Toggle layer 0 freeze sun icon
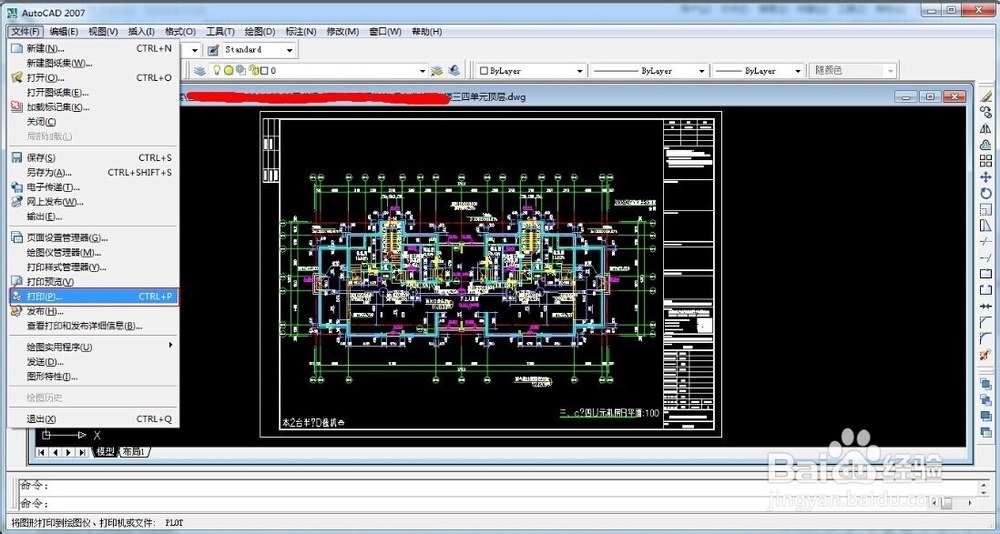1000x534 pixels. 228,71
